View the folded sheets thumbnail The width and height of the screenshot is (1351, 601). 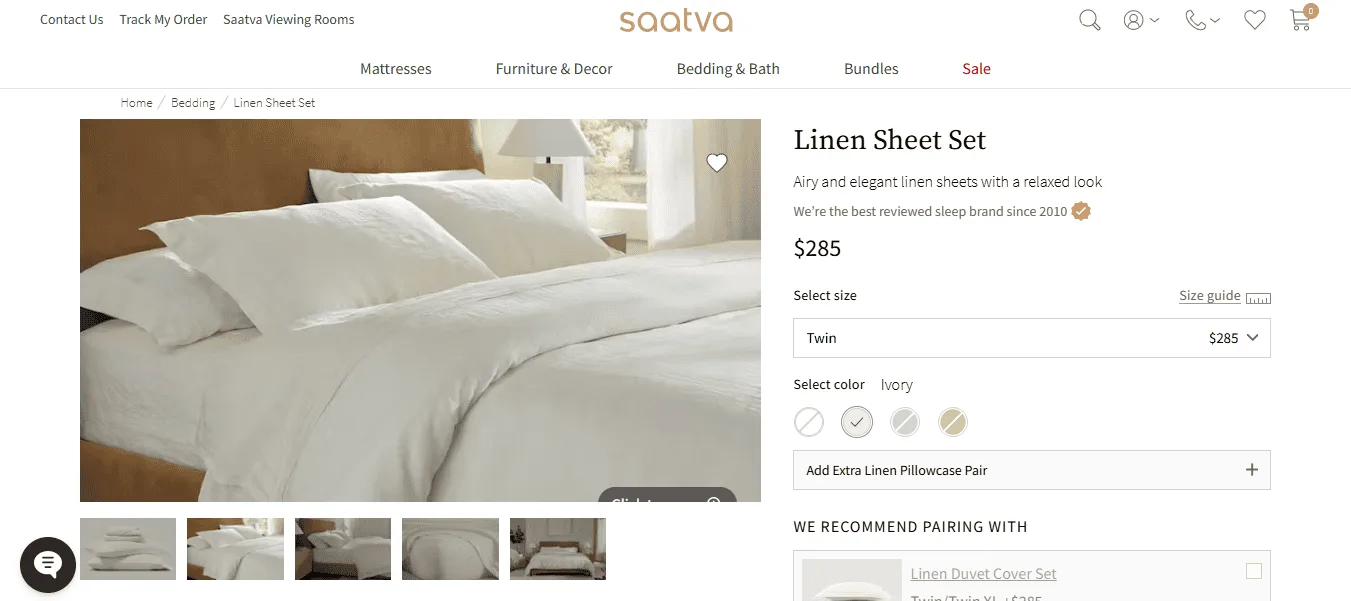point(128,549)
